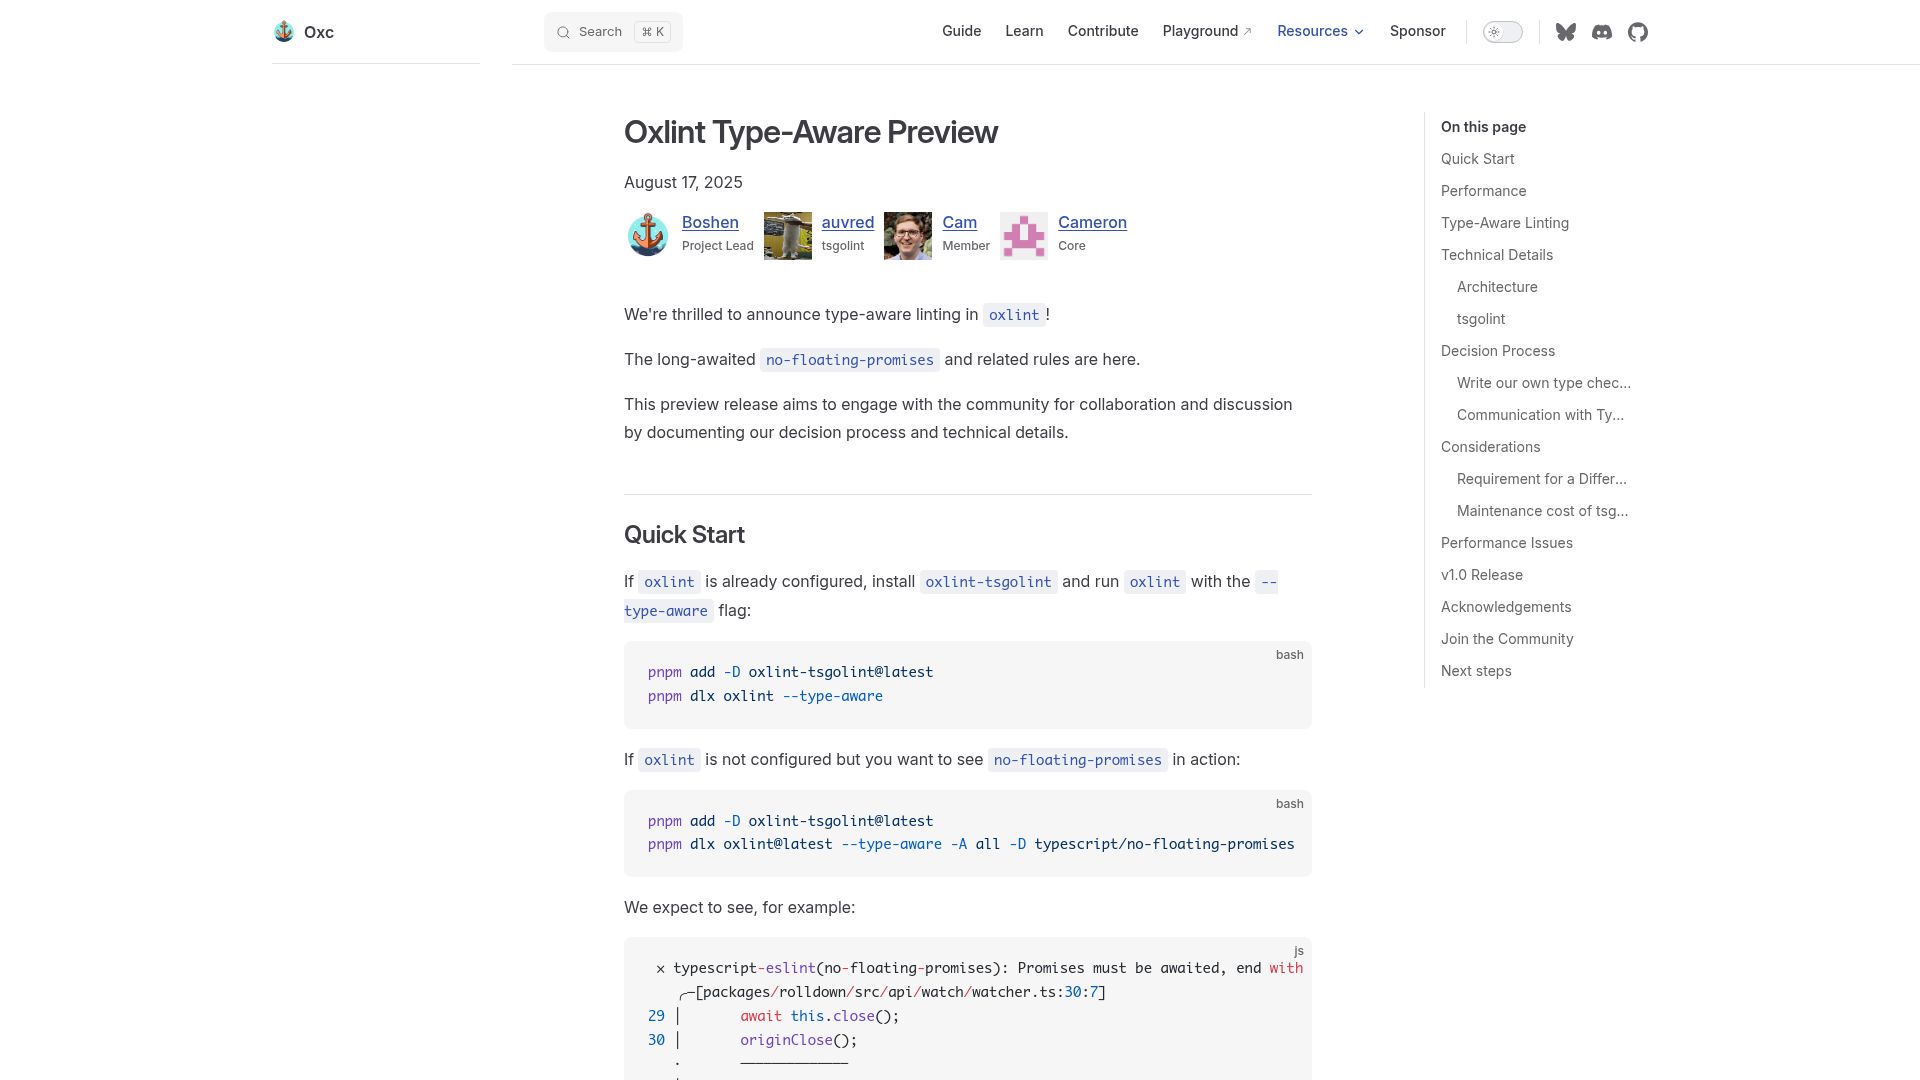Toggle the dark mode appearance switch

1502,32
